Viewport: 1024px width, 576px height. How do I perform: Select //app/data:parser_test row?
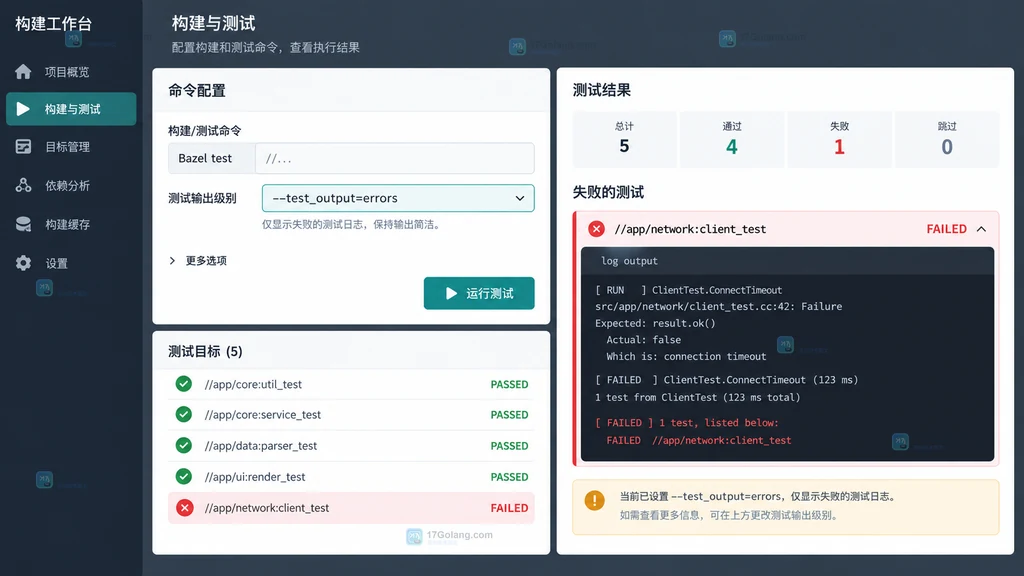tap(351, 445)
